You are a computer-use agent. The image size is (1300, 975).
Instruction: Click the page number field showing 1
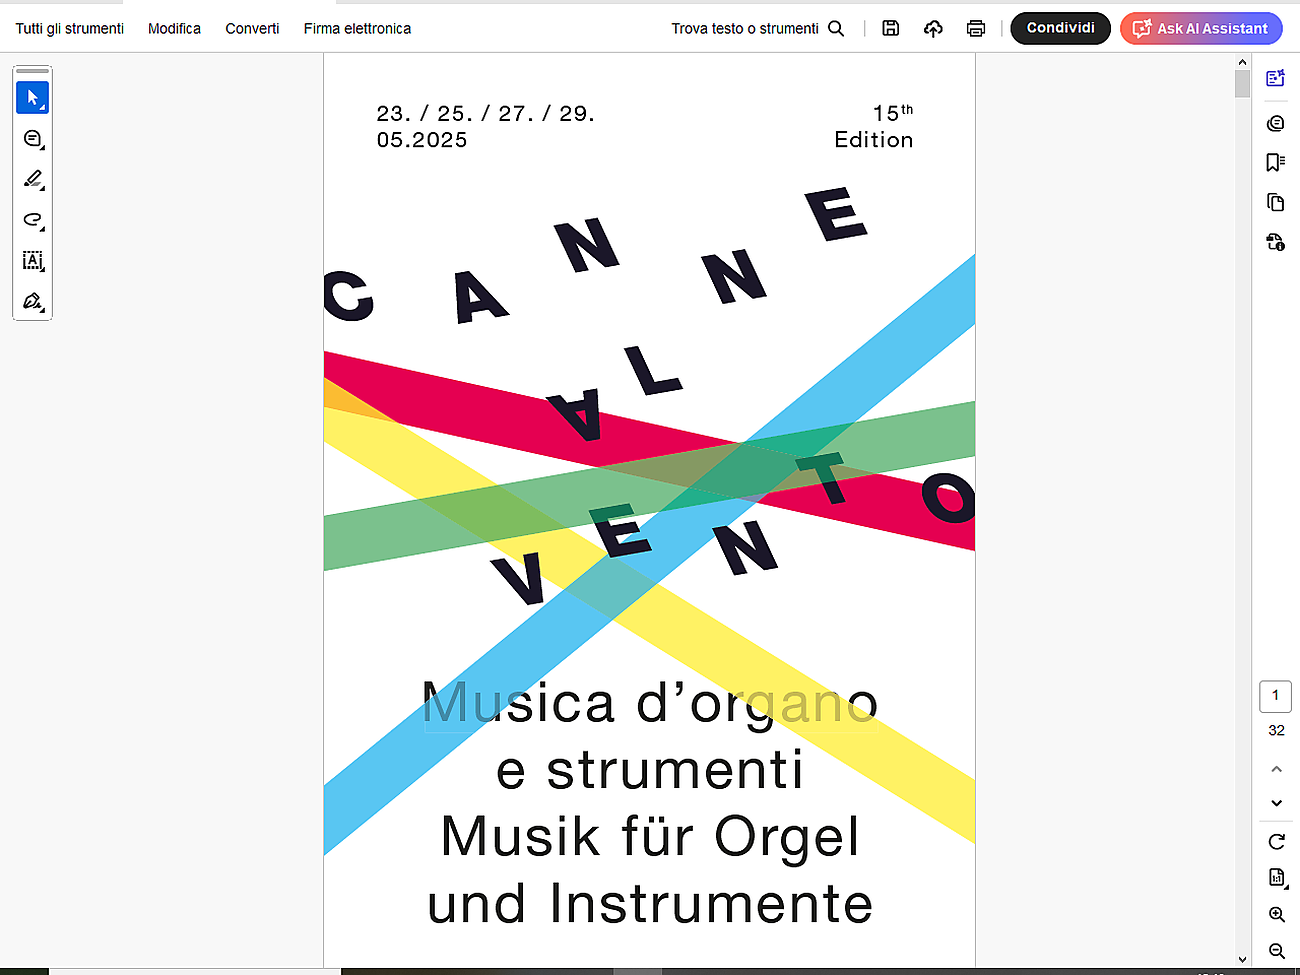tap(1275, 696)
